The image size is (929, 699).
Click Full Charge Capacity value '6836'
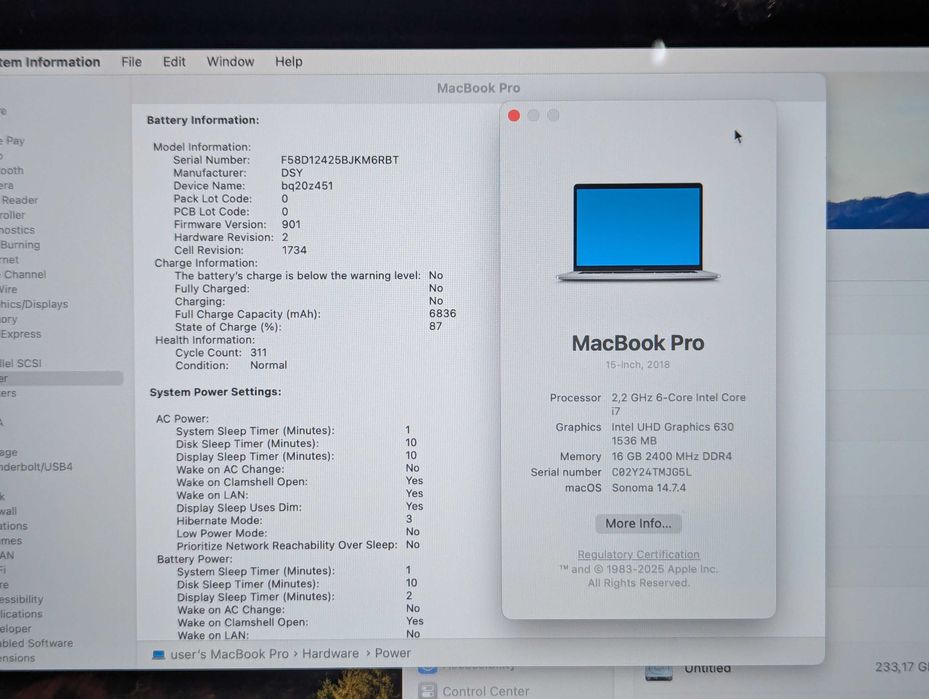coord(443,313)
